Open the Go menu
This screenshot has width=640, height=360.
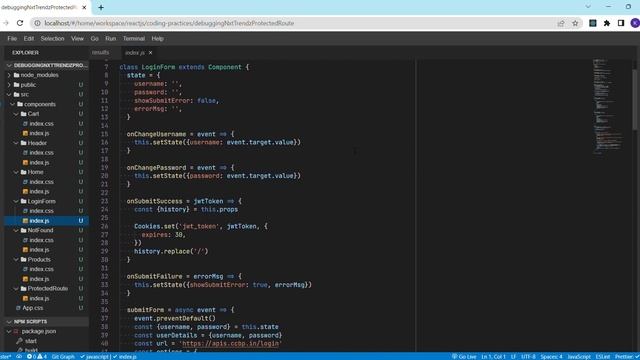coord(94,39)
